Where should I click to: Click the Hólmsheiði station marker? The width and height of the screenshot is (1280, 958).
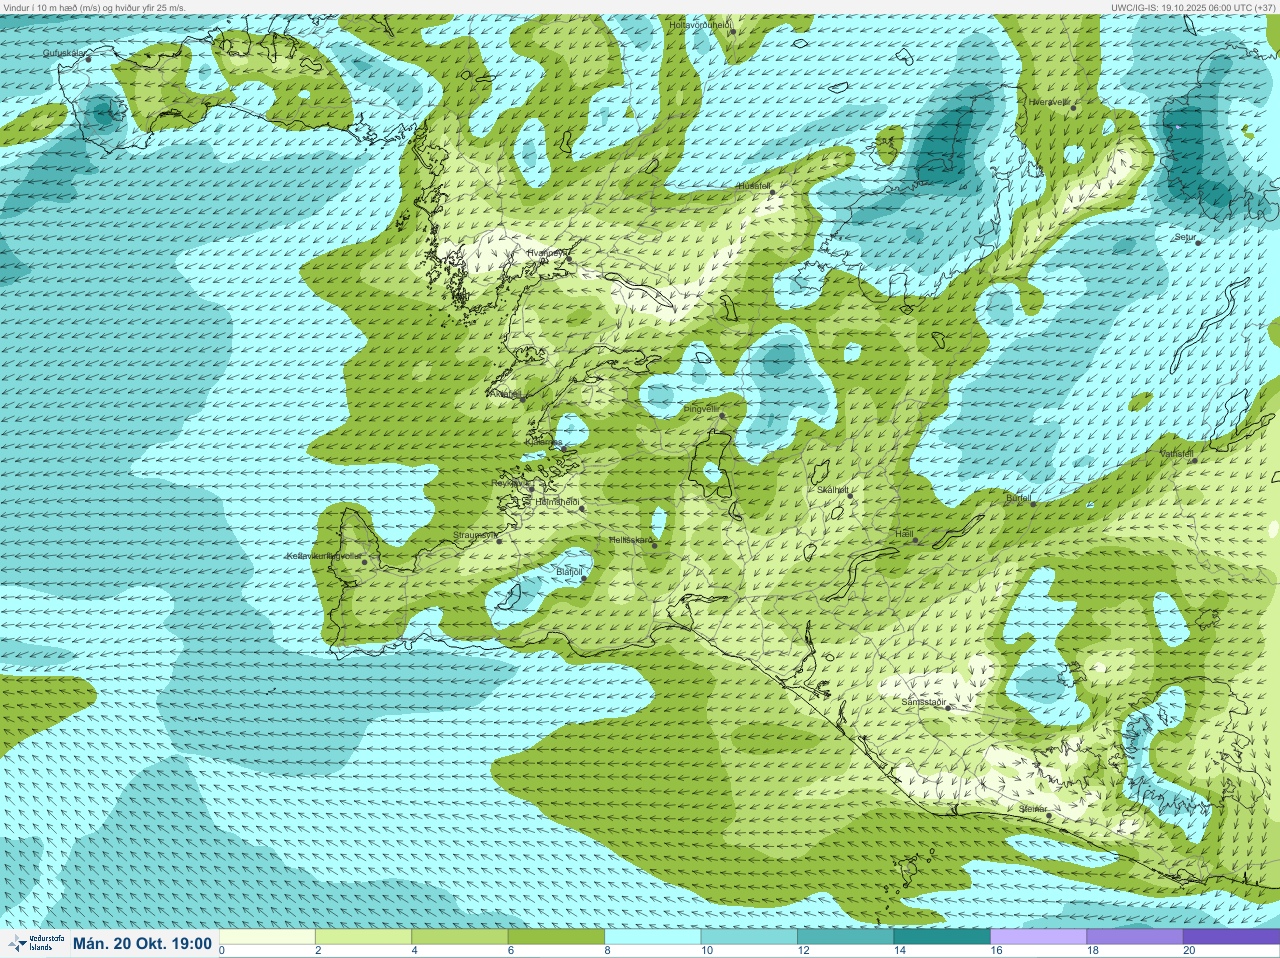point(582,508)
